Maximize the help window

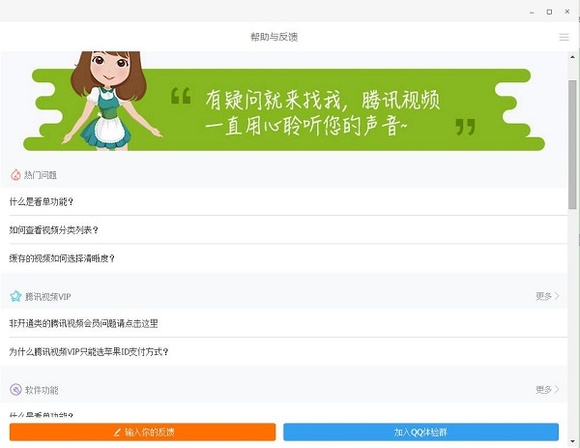(549, 12)
